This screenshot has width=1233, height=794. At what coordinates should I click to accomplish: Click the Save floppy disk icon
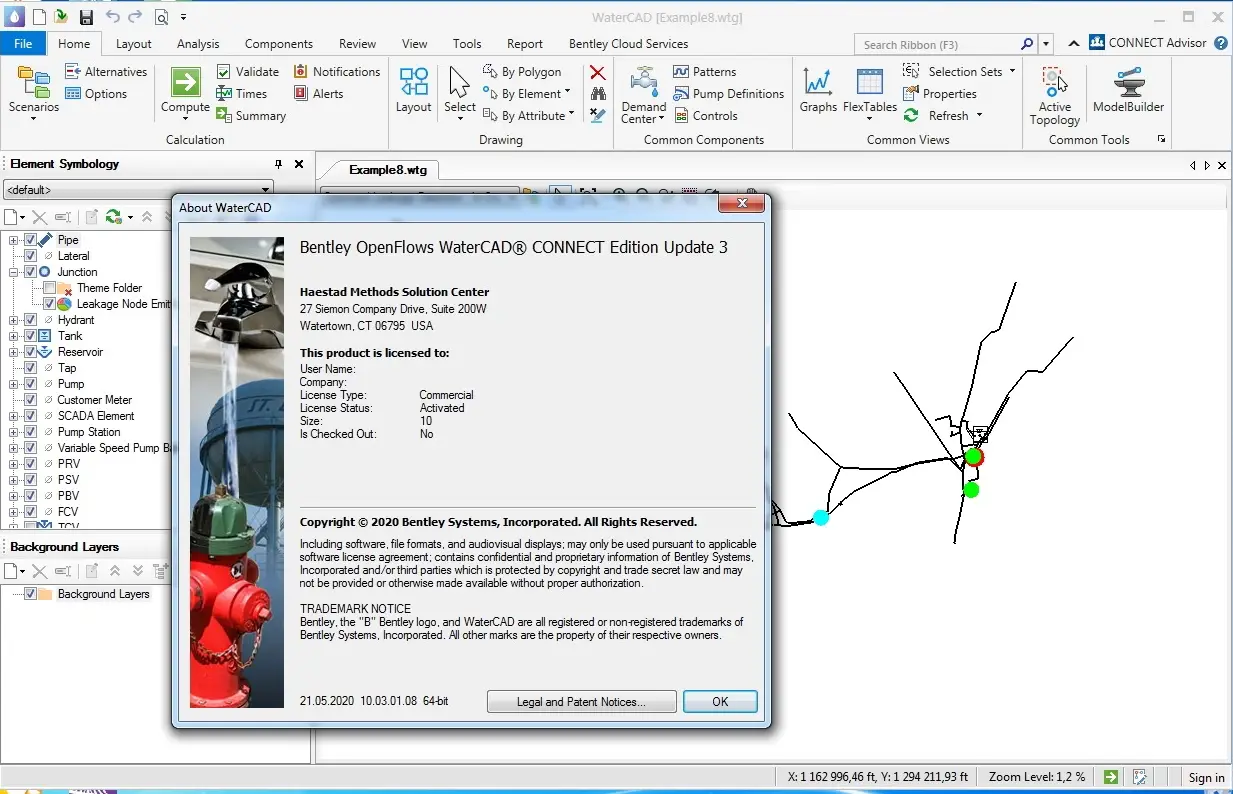[86, 17]
